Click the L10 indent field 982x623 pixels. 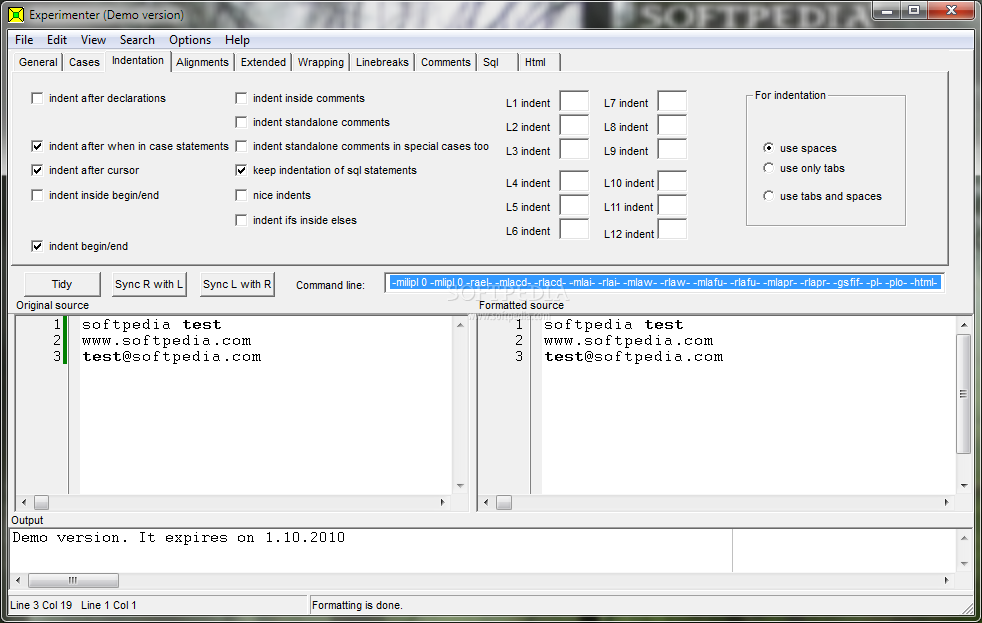673,182
